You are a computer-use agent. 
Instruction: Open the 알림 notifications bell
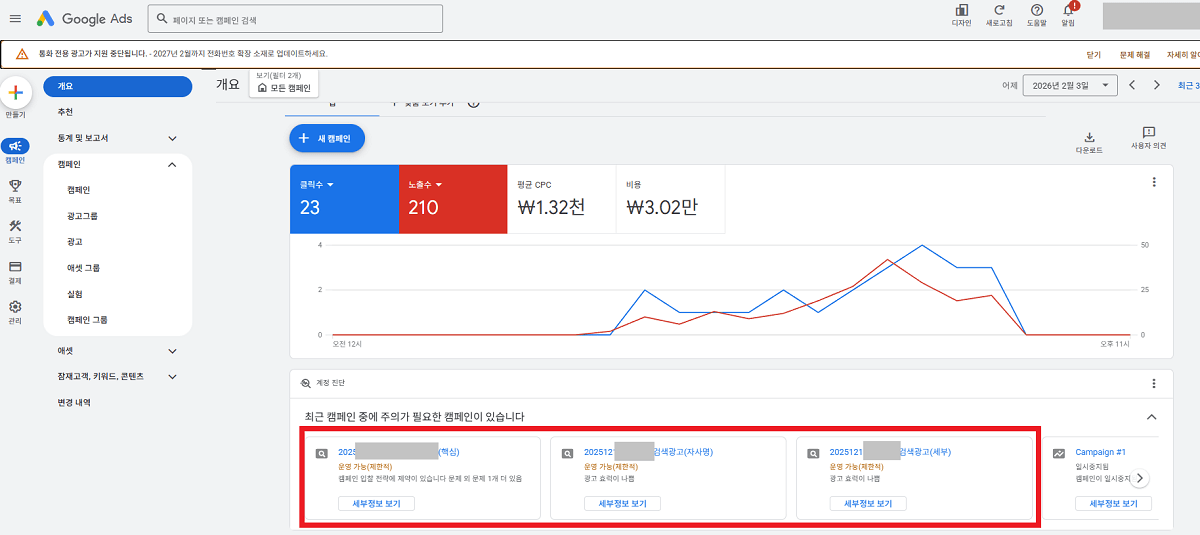point(1068,10)
